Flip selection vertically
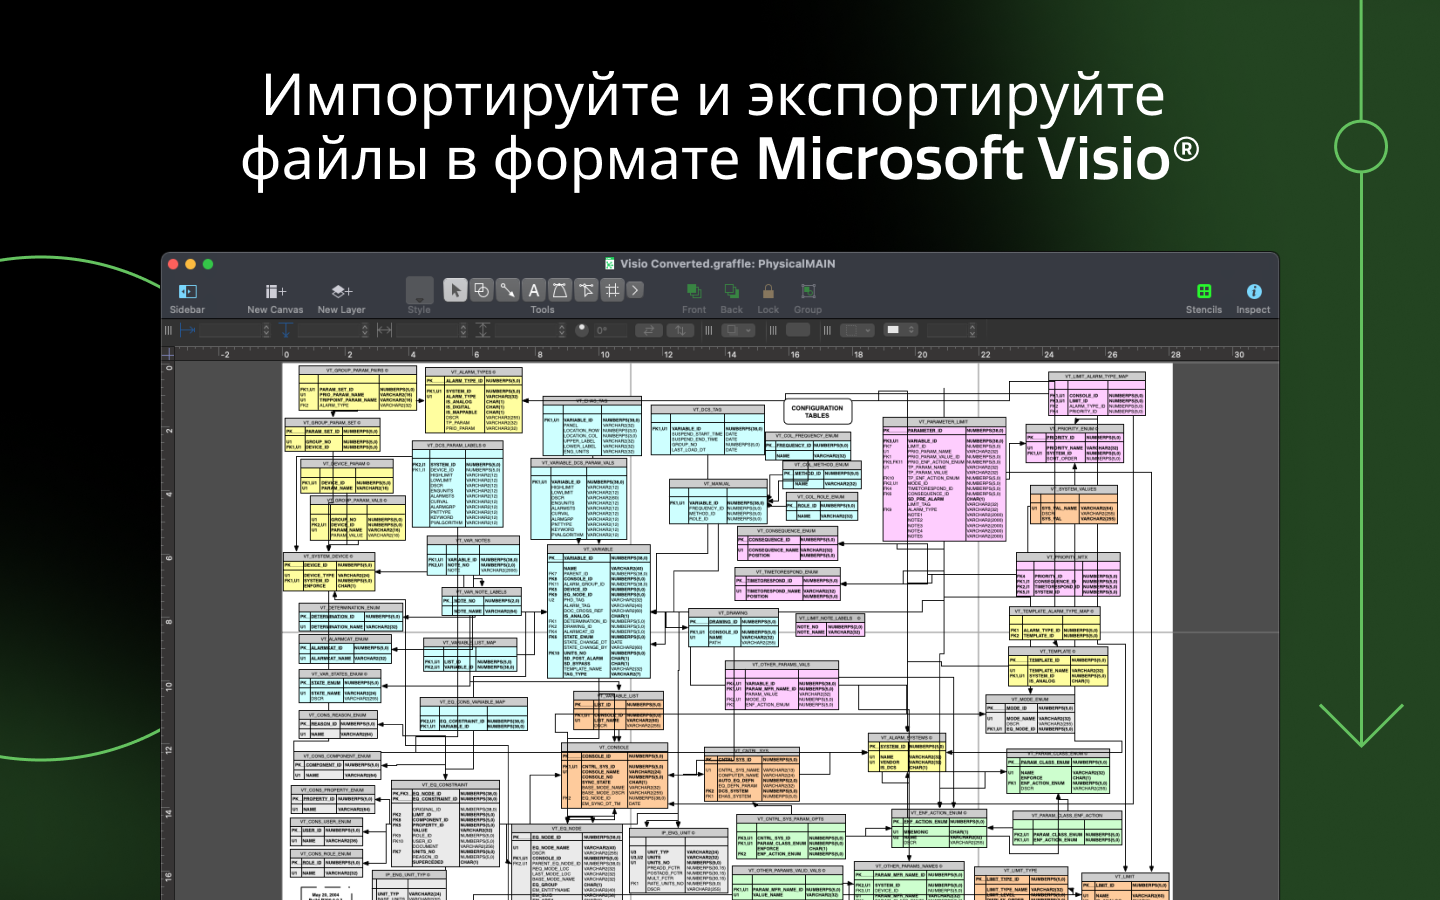This screenshot has height=900, width=1440. [x=679, y=330]
